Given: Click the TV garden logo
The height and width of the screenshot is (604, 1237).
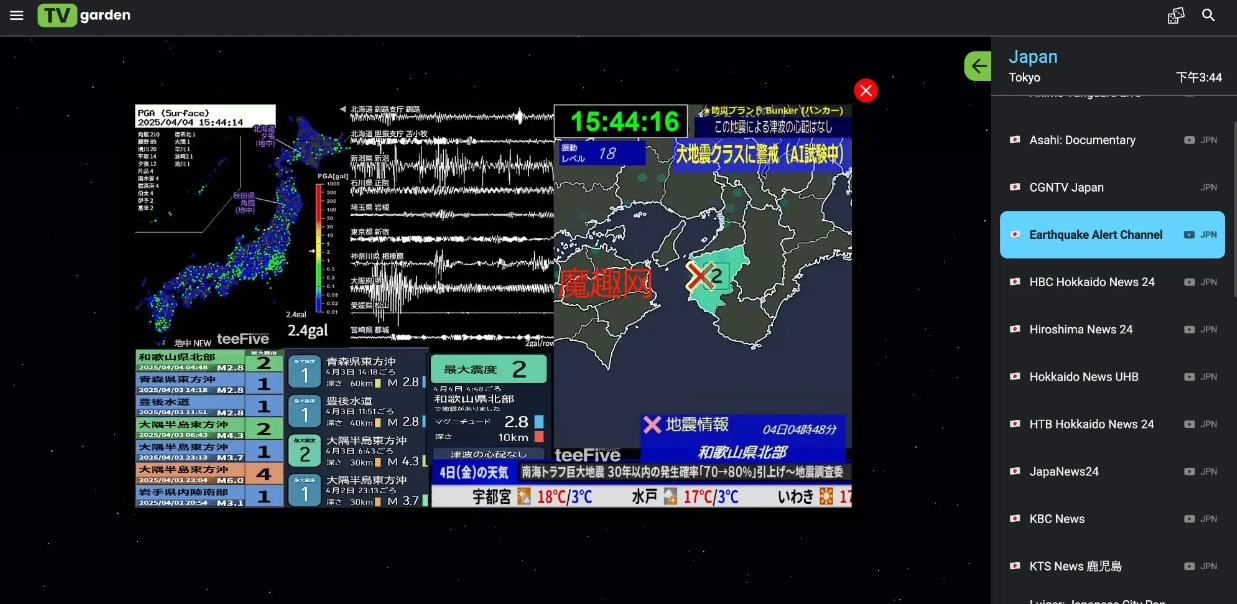Looking at the screenshot, I should pos(84,15).
